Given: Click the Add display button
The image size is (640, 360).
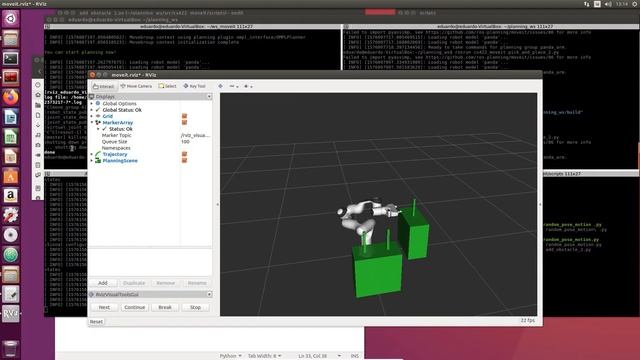Looking at the screenshot, I should pyautogui.click(x=103, y=283).
